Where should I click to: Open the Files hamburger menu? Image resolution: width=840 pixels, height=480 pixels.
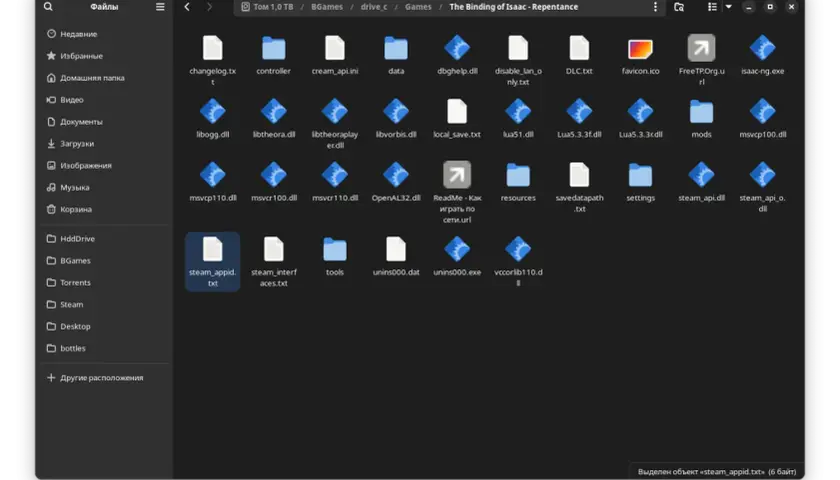160,7
